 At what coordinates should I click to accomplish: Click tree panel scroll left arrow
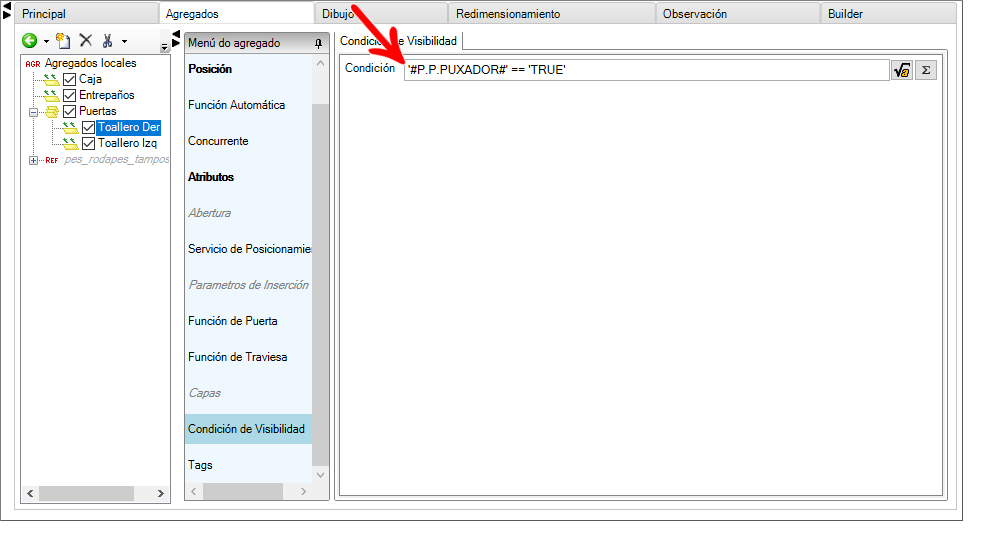[30, 493]
